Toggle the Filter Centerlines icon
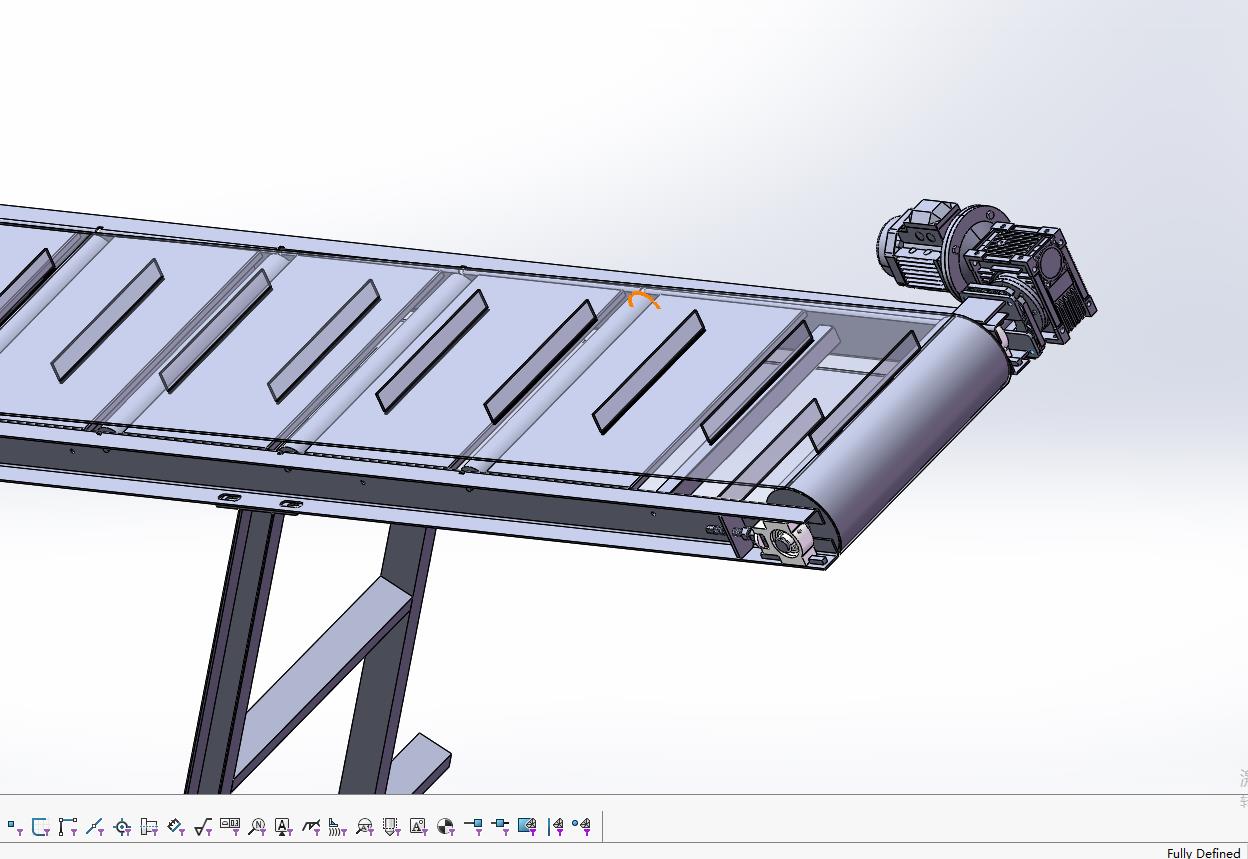Screen dimensions: 1248x859 149,826
